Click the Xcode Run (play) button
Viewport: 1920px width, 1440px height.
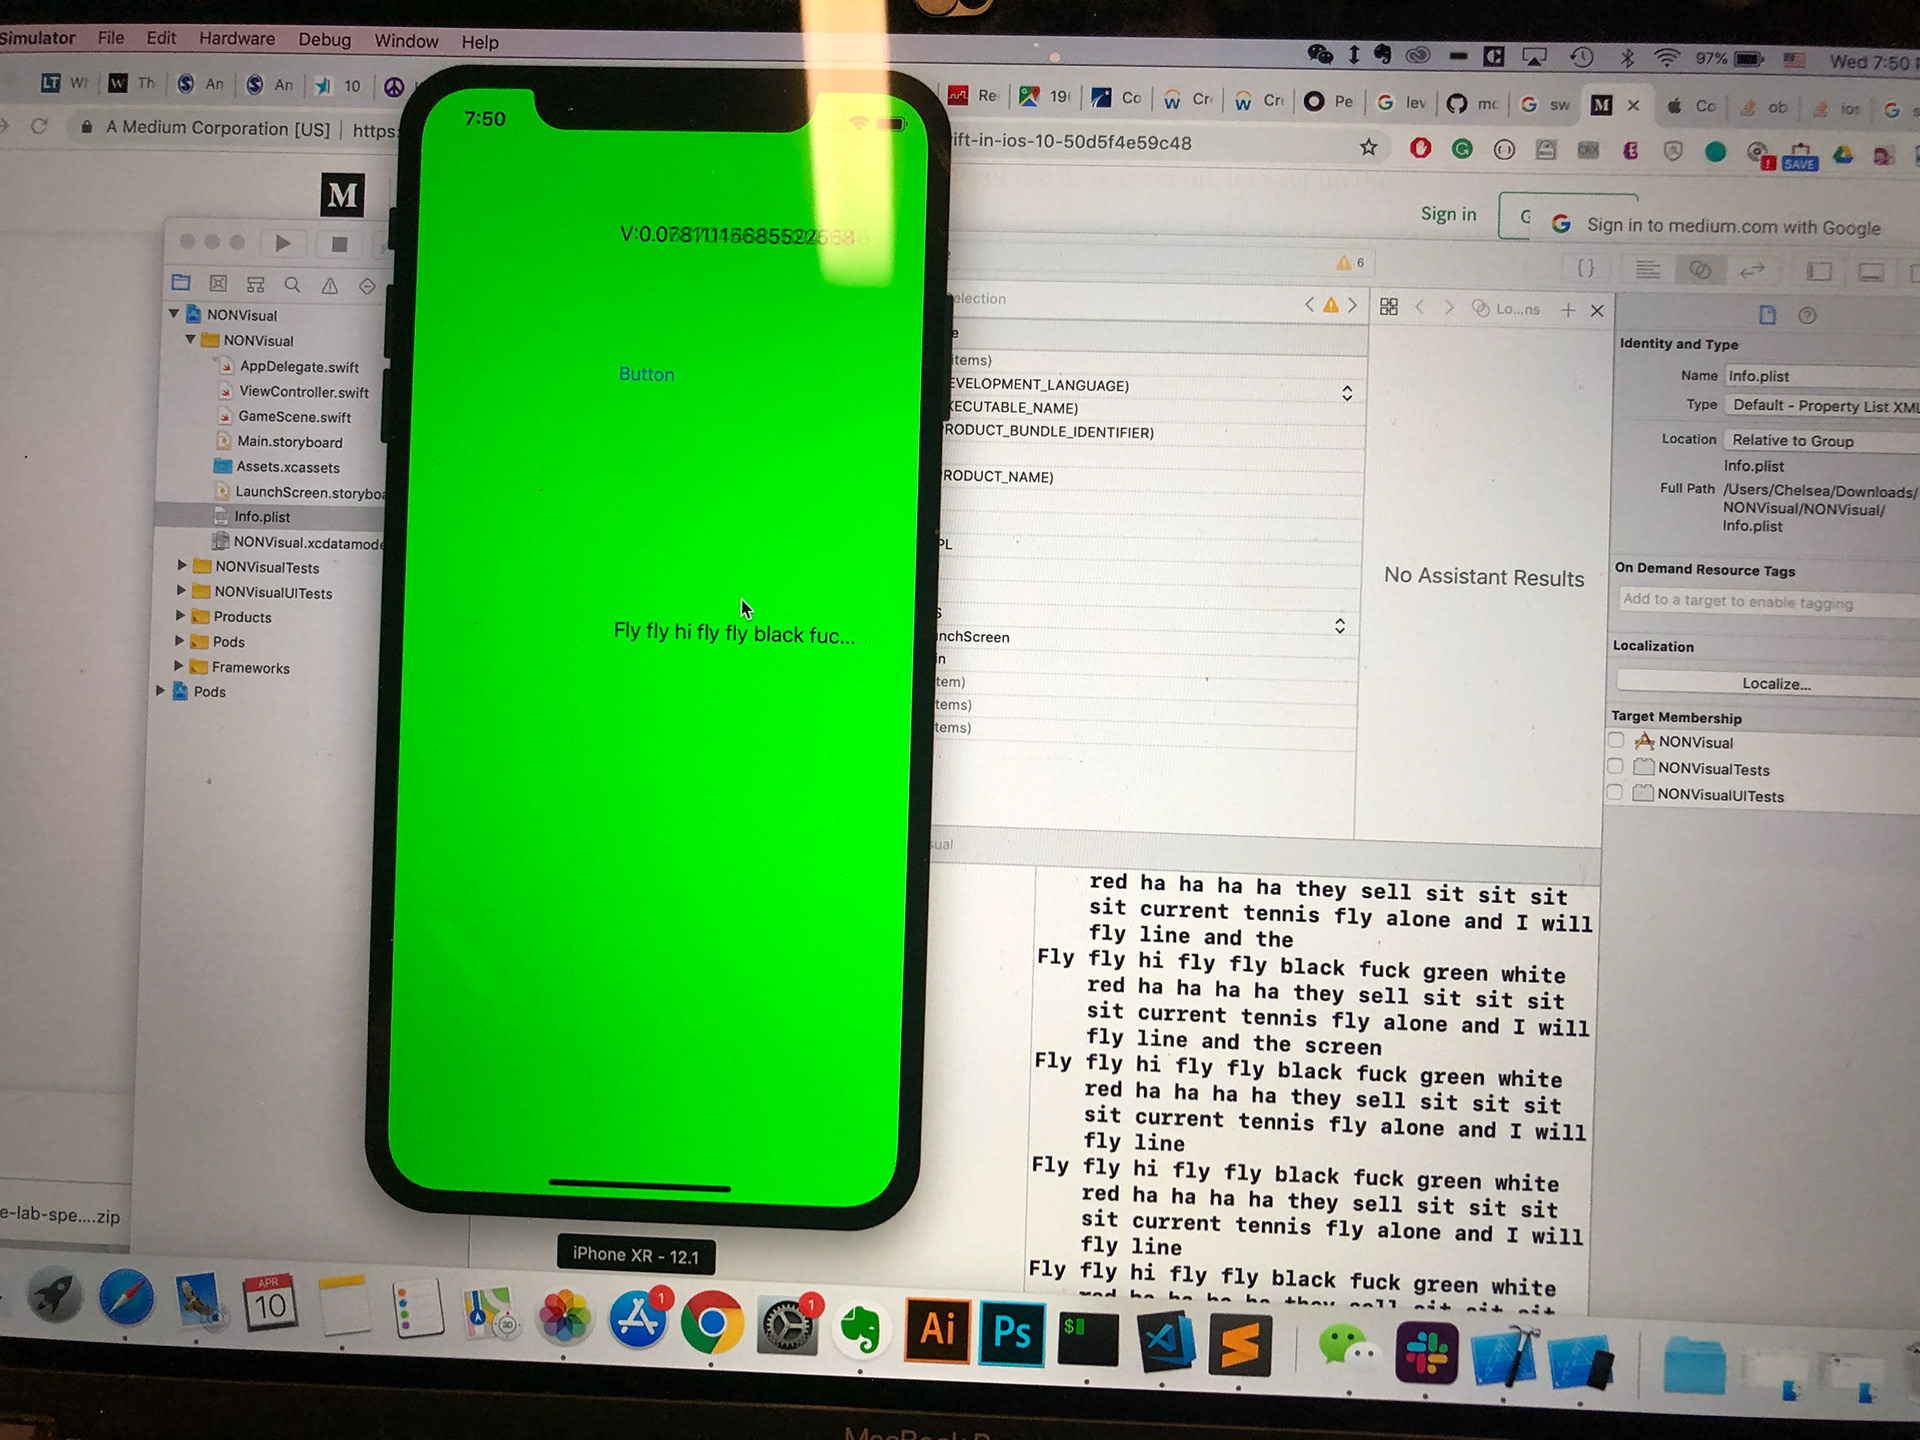pos(283,243)
